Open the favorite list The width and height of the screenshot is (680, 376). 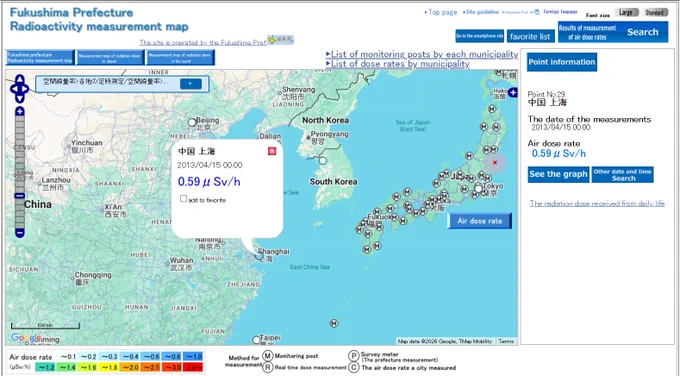click(530, 36)
